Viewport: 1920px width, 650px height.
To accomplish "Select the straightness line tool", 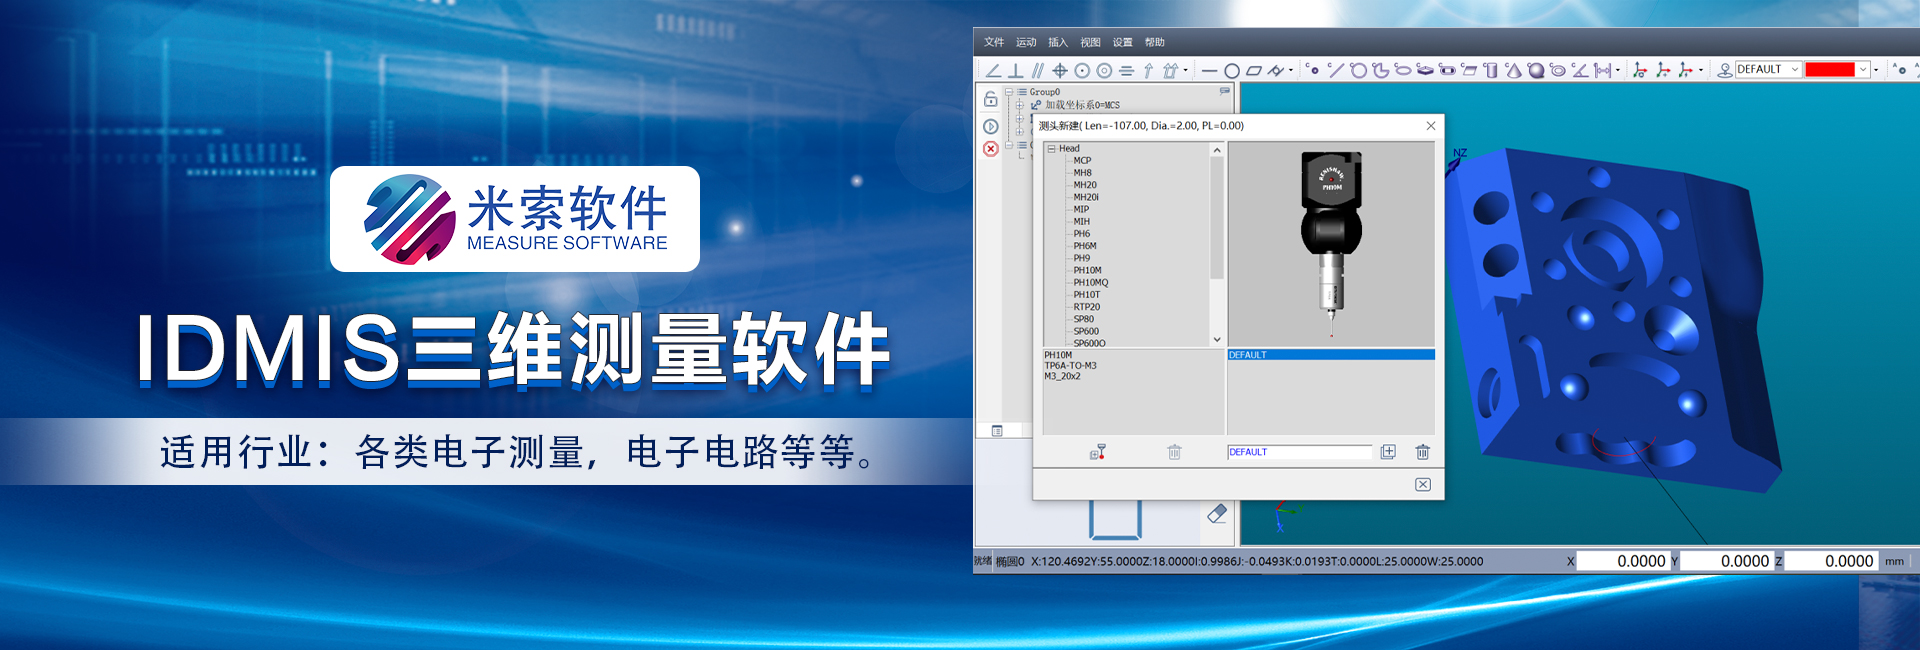I will (1209, 71).
